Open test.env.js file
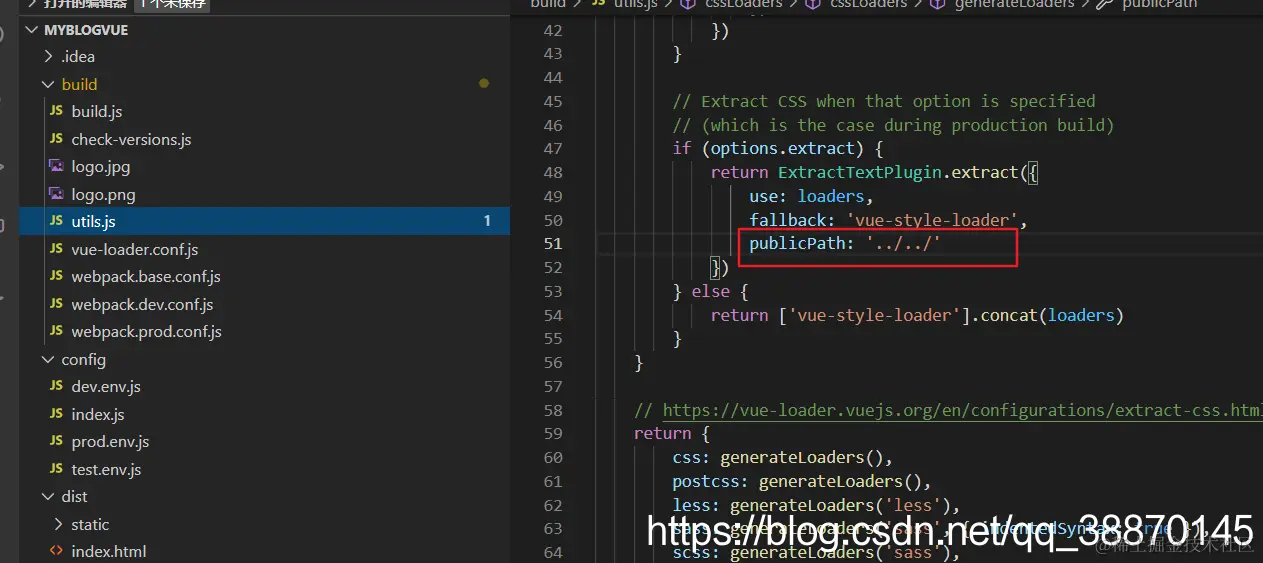1263x563 pixels. [106, 469]
